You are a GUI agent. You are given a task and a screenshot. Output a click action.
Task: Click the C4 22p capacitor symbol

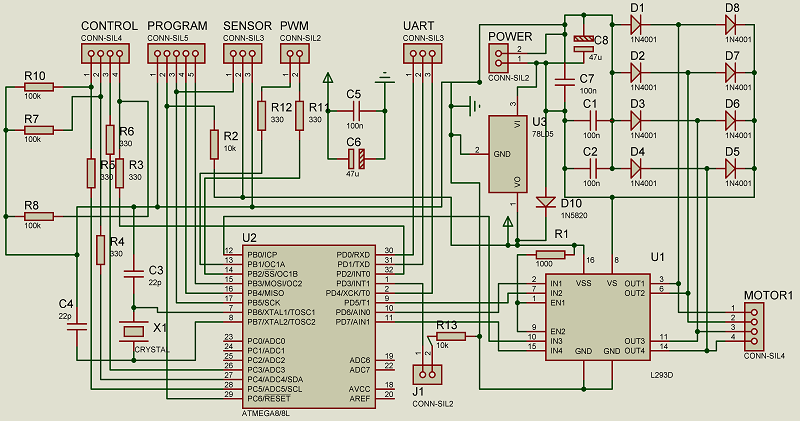pos(77,327)
